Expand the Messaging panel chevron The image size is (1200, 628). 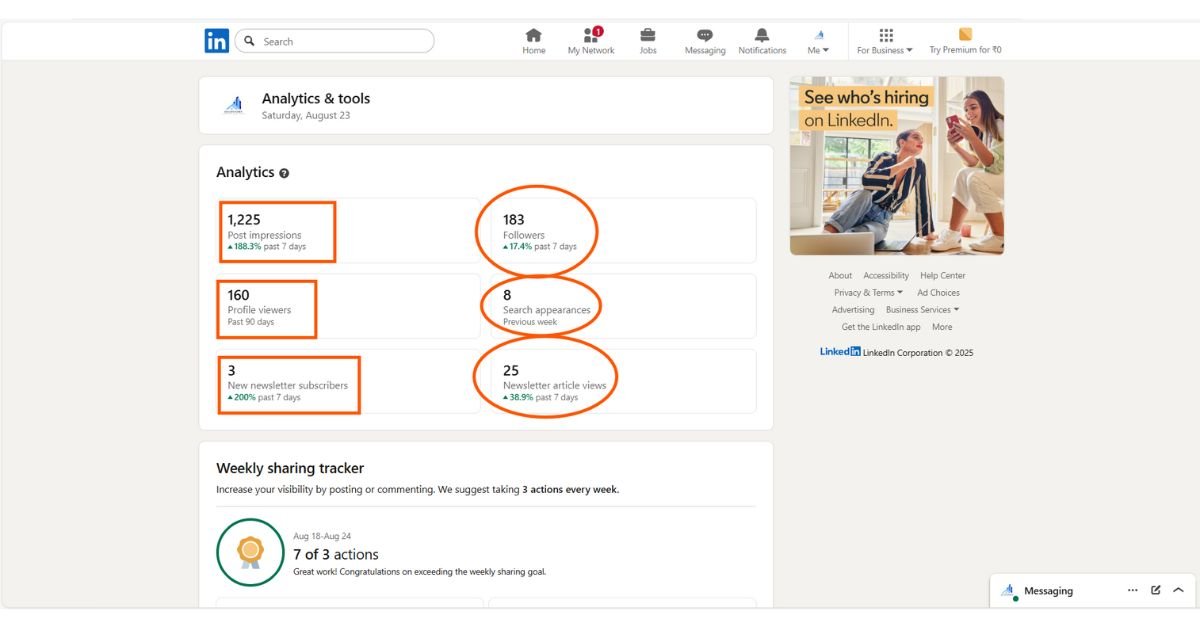click(1178, 590)
